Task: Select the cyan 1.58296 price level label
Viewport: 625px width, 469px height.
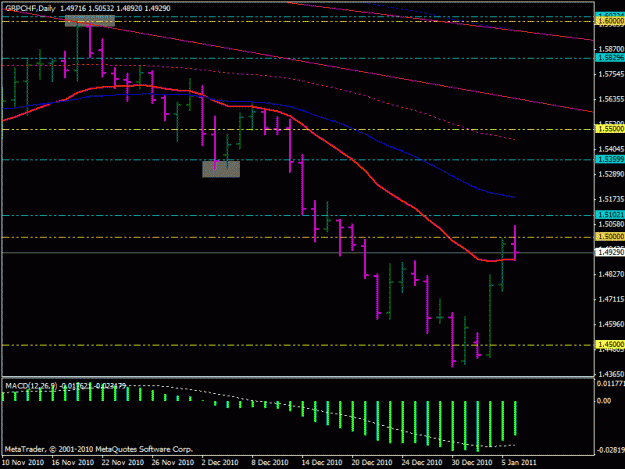Action: pyautogui.click(x=610, y=58)
